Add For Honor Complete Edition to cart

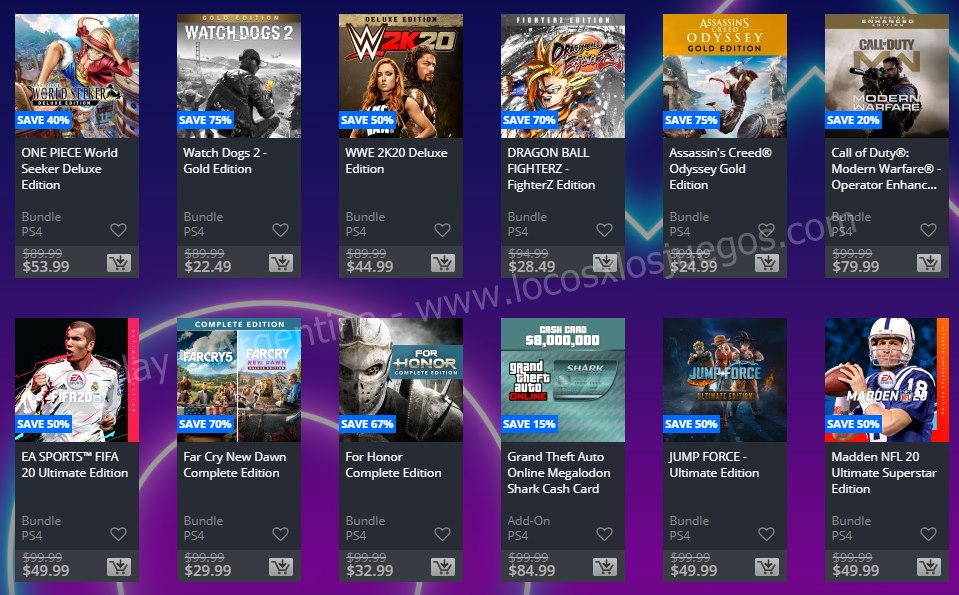click(x=443, y=567)
